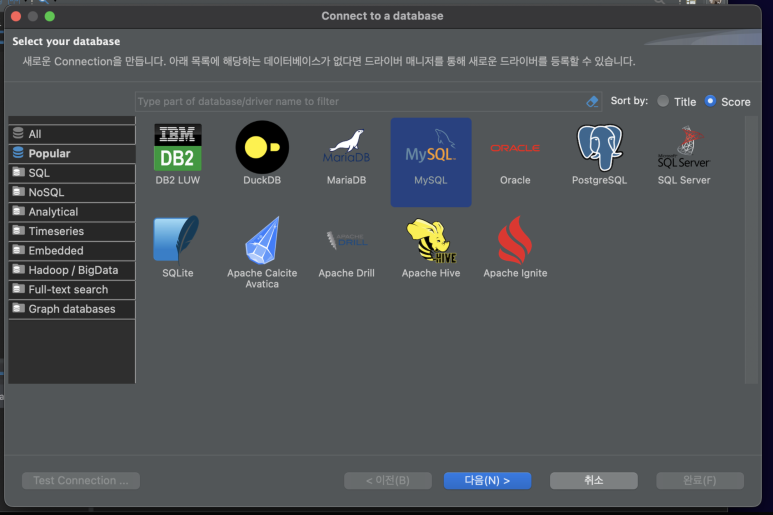This screenshot has height=515, width=773.
Task: Open the Popular category
Action: (x=72, y=153)
